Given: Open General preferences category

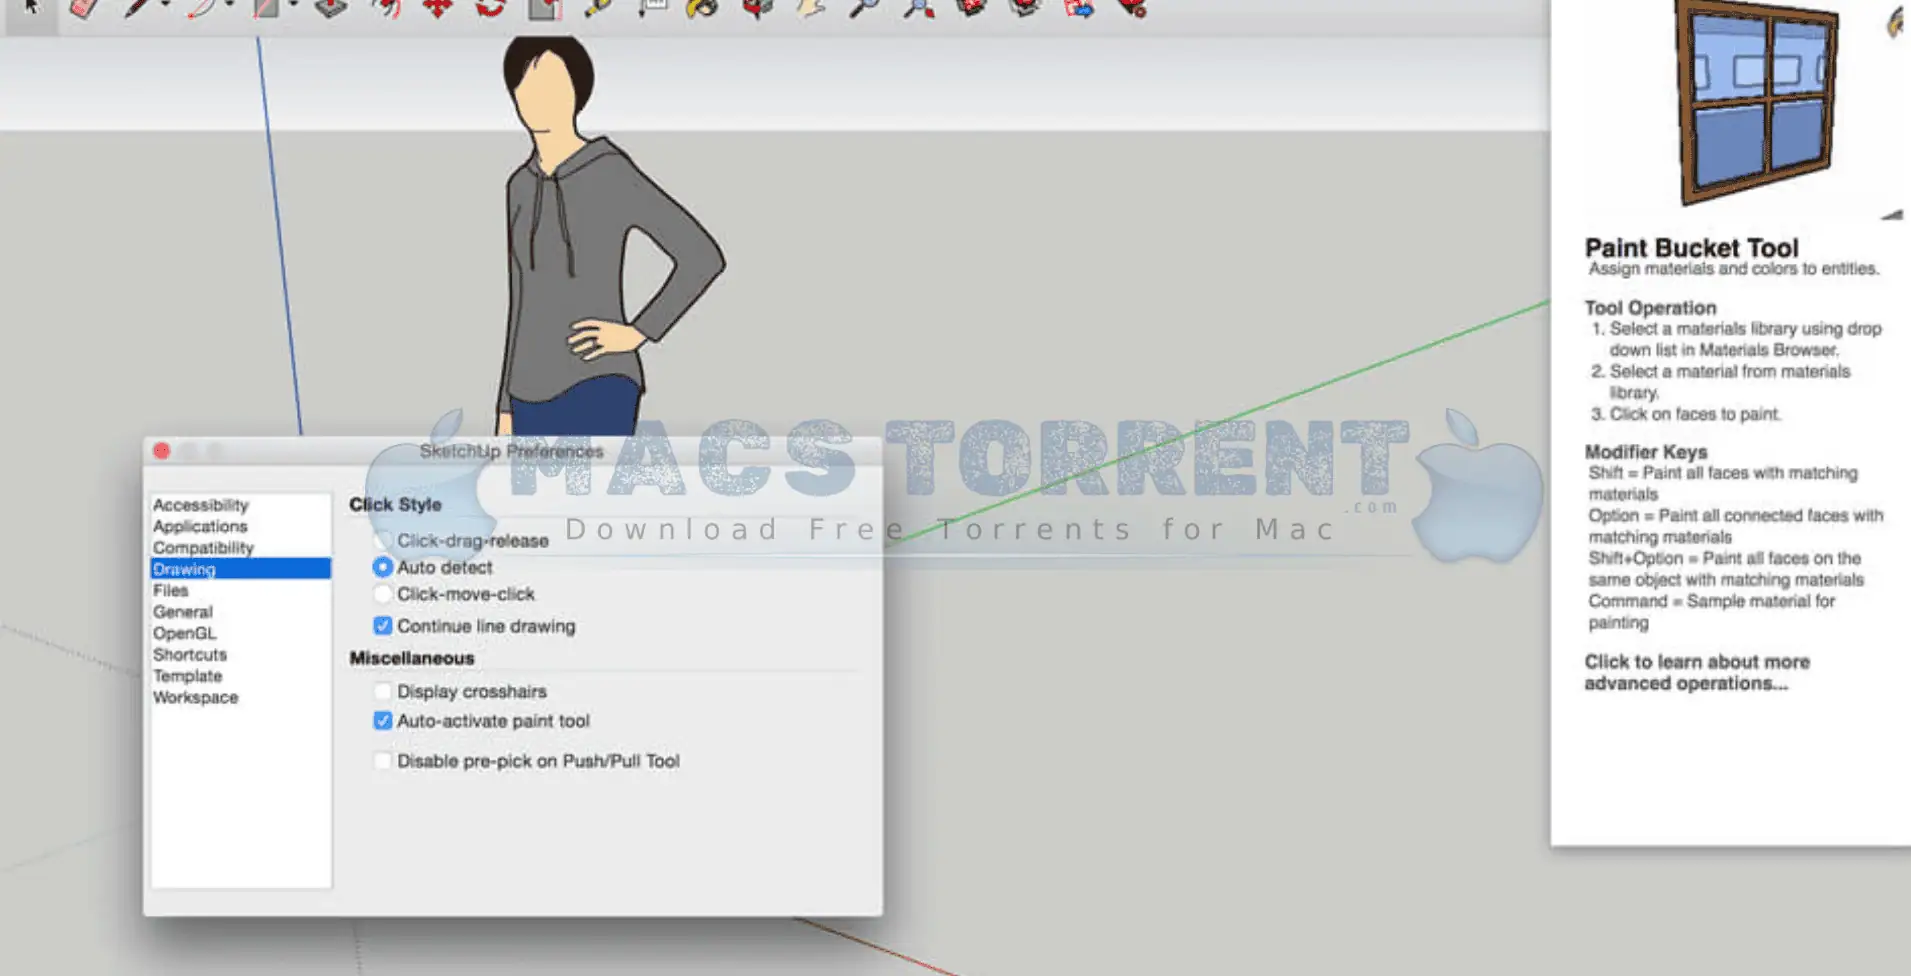Looking at the screenshot, I should point(240,612).
